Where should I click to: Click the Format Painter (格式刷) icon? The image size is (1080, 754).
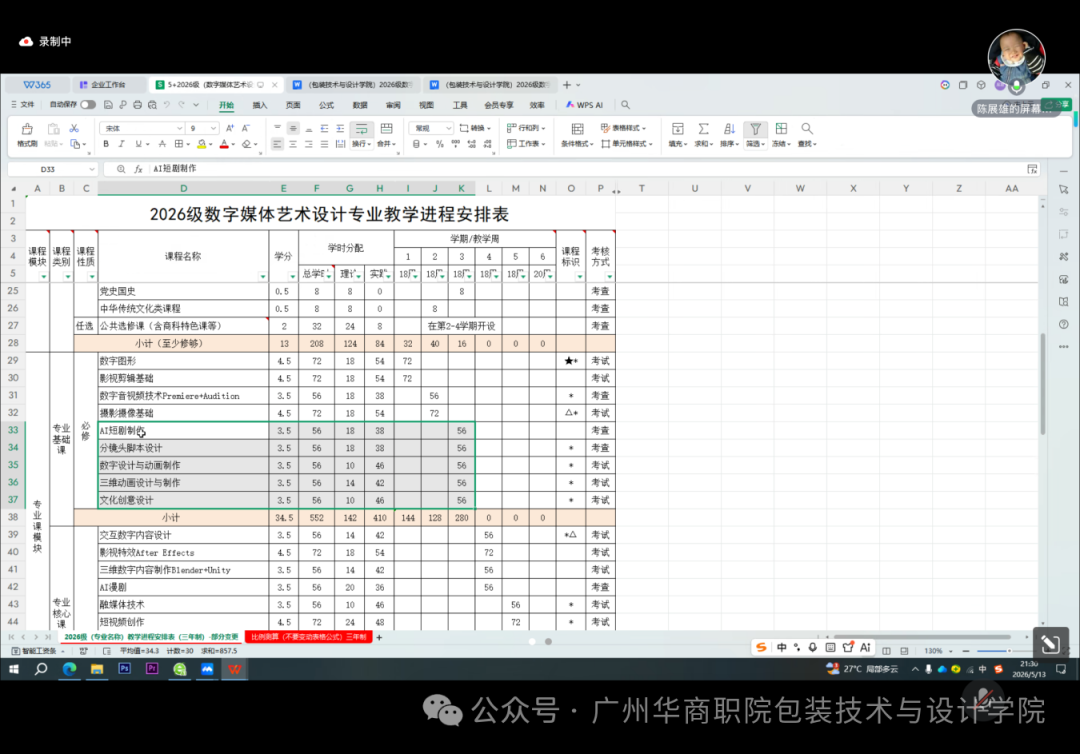pyautogui.click(x=27, y=129)
